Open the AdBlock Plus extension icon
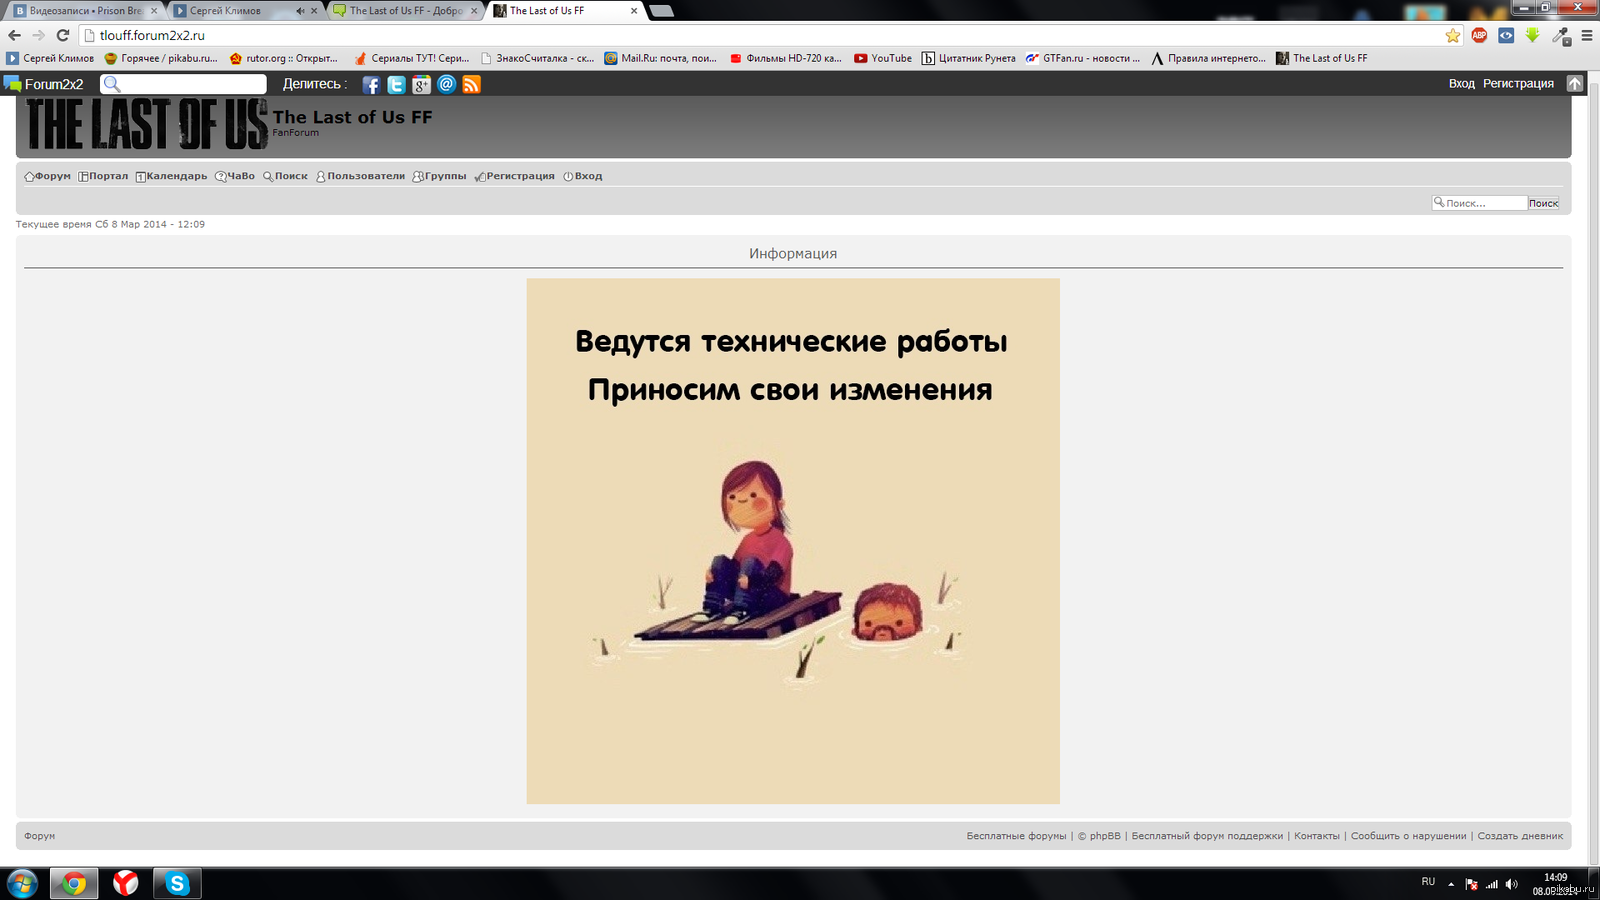1600x900 pixels. click(1479, 35)
